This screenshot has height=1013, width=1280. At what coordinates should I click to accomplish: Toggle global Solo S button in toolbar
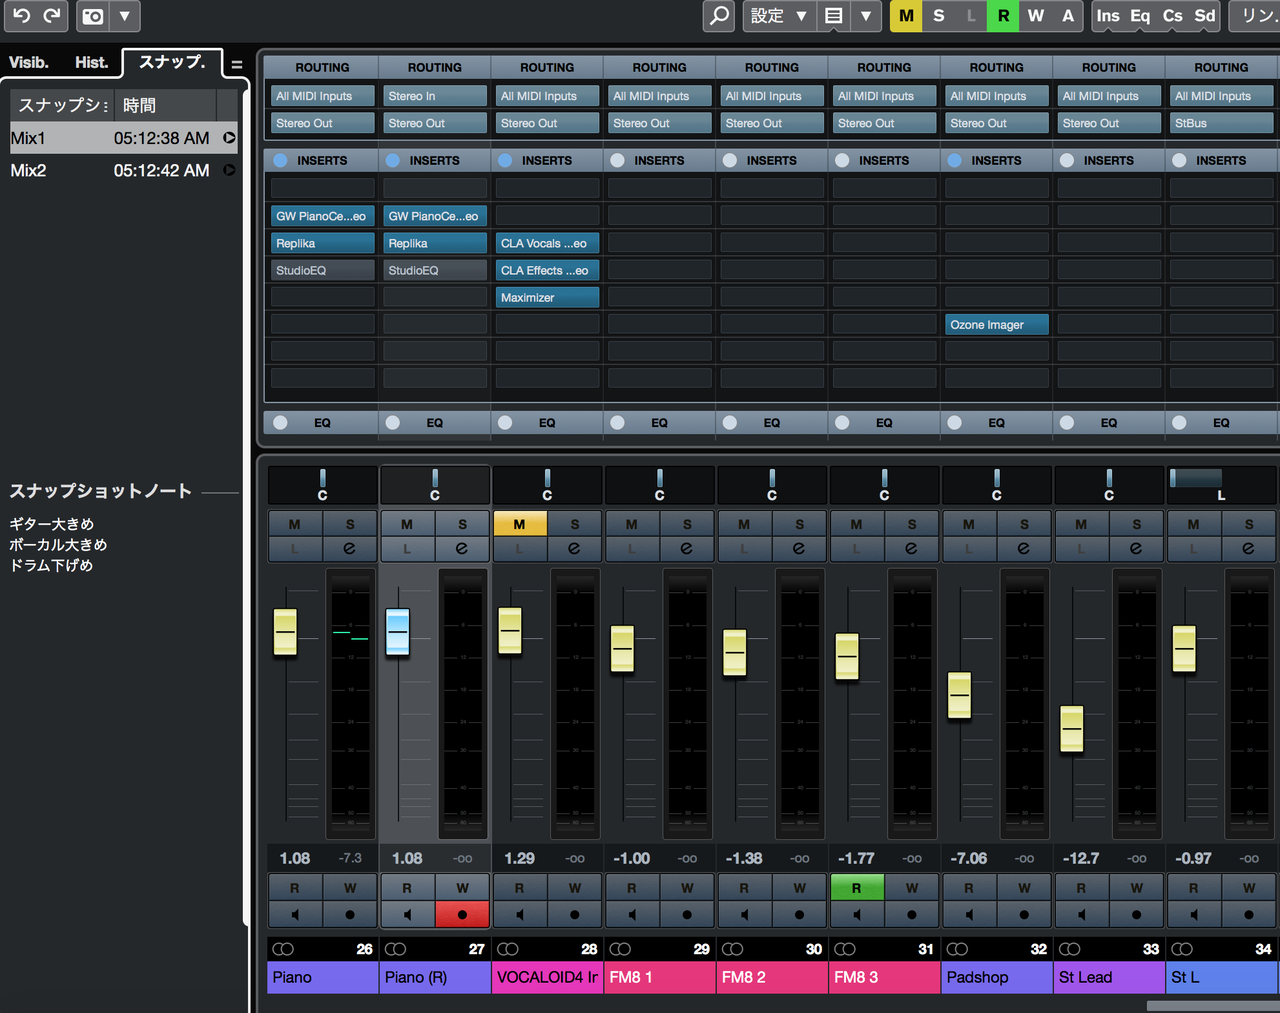point(938,16)
